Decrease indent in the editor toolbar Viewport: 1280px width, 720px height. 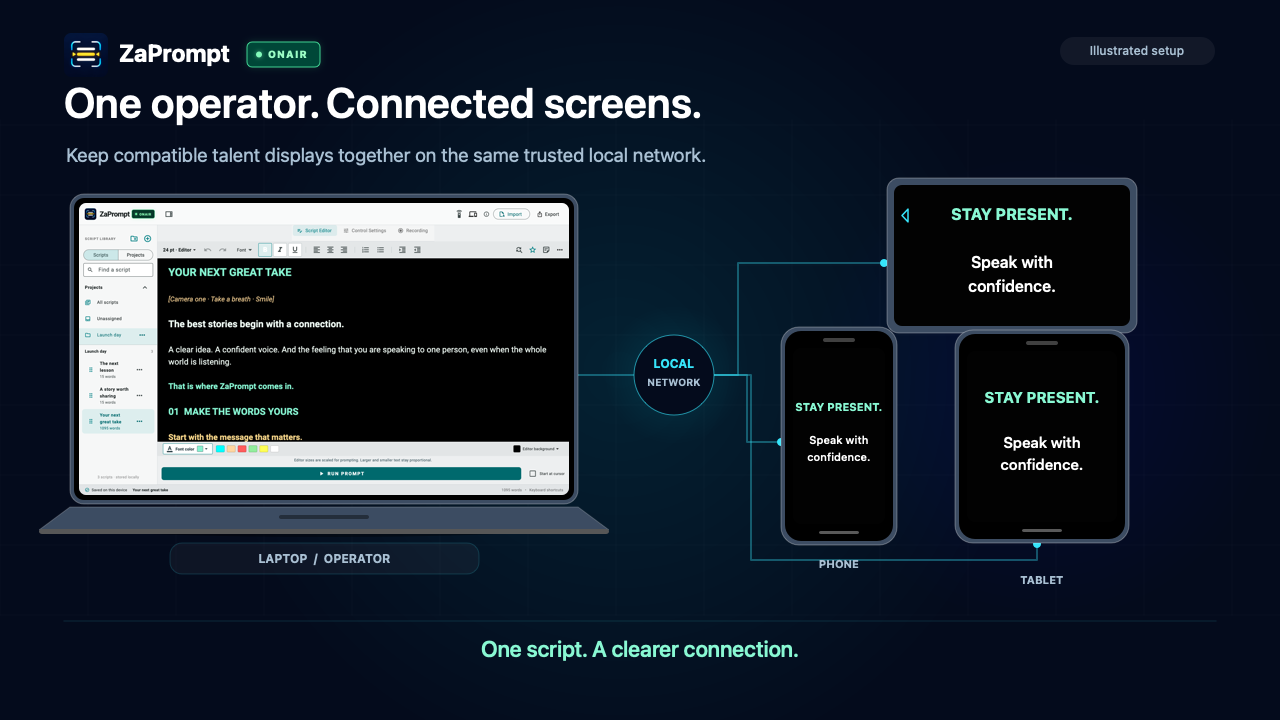tap(402, 250)
